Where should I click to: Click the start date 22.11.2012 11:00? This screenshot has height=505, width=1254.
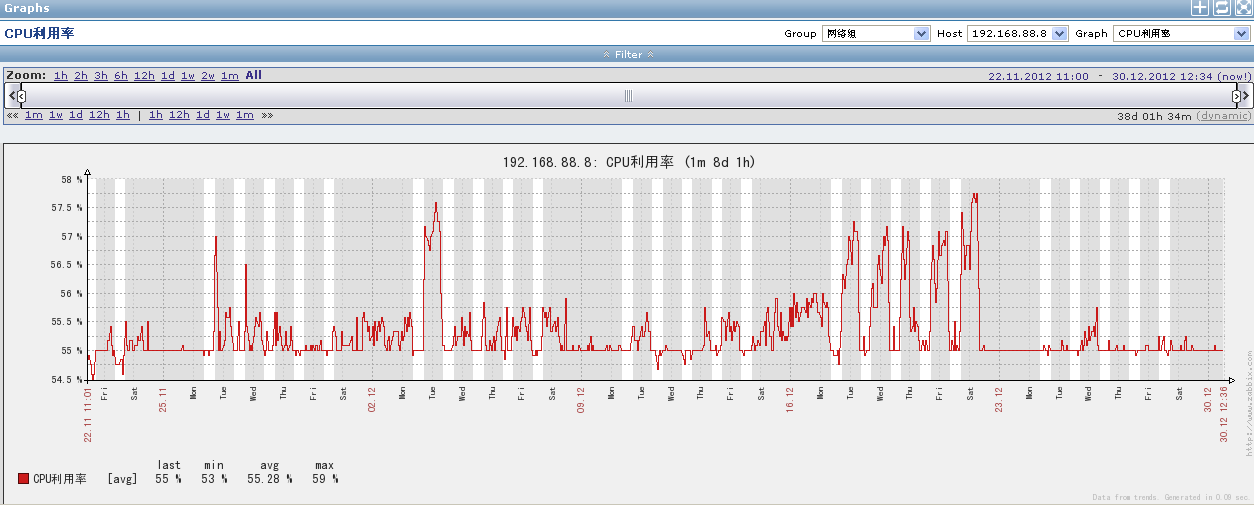(x=1038, y=76)
